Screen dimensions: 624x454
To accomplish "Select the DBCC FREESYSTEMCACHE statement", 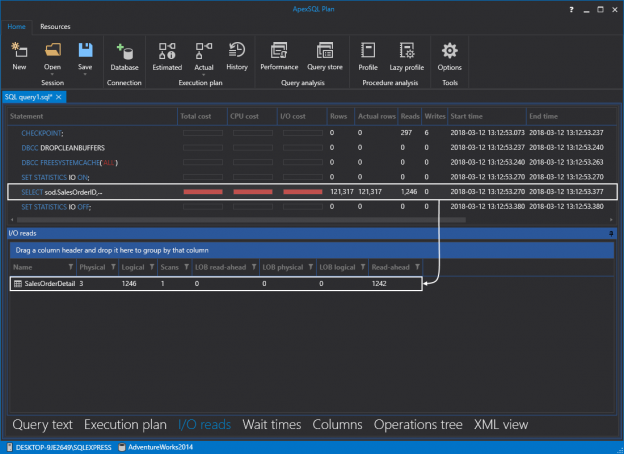I will [x=312, y=162].
